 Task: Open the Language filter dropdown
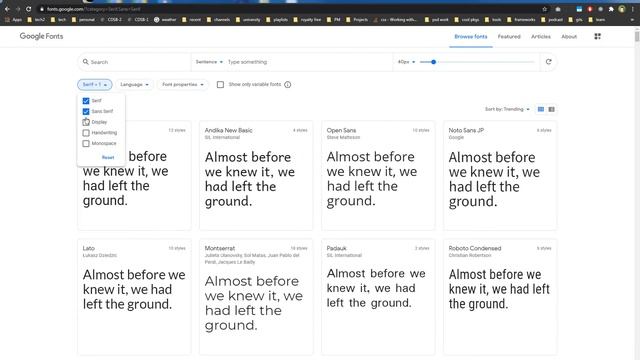(134, 84)
